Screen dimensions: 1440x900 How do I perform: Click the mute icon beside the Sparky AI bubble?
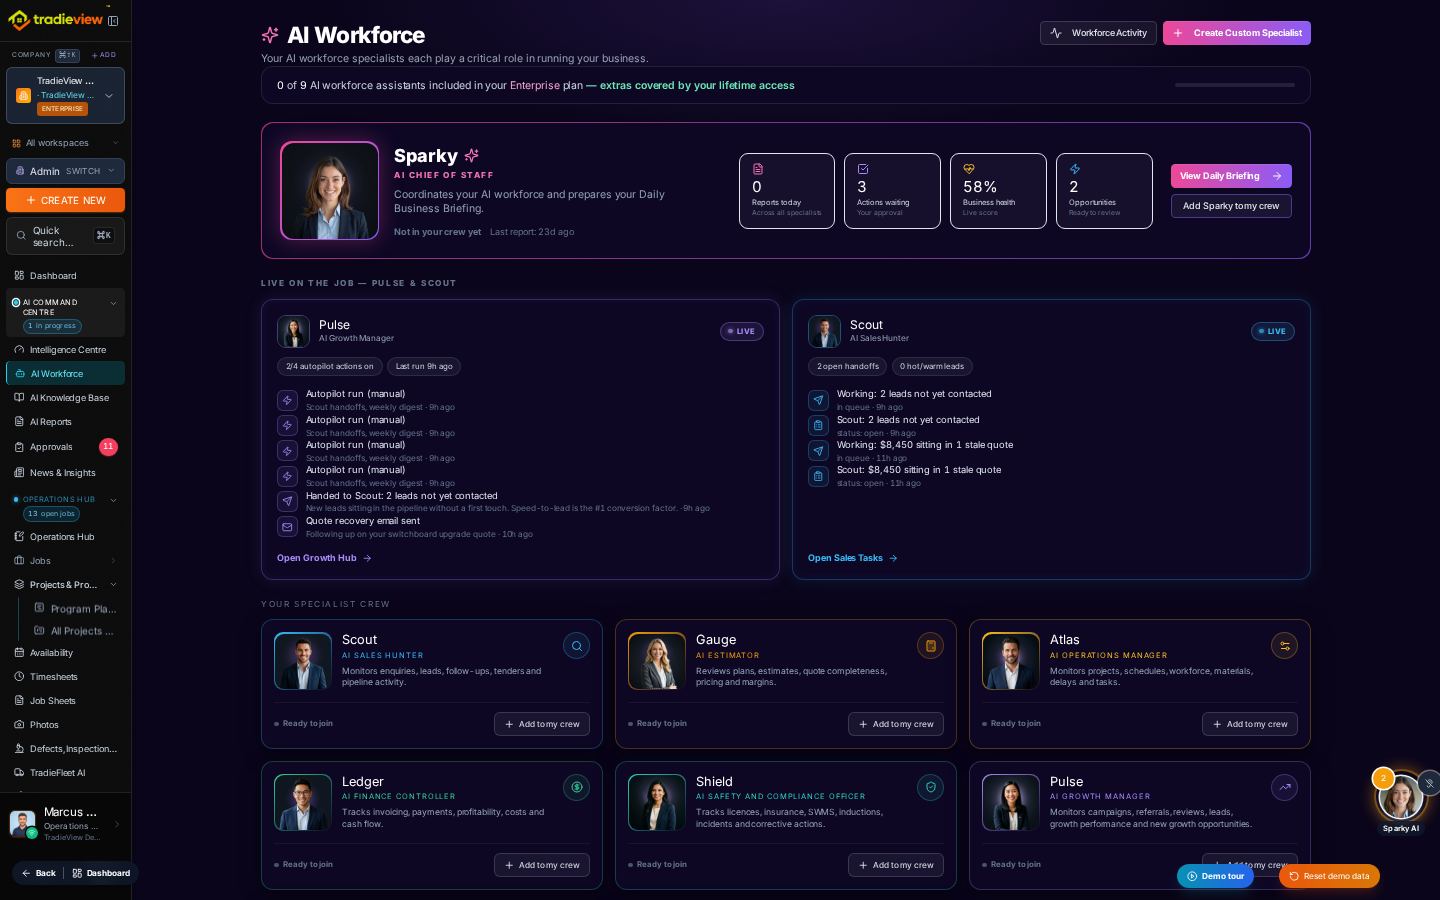click(x=1430, y=783)
